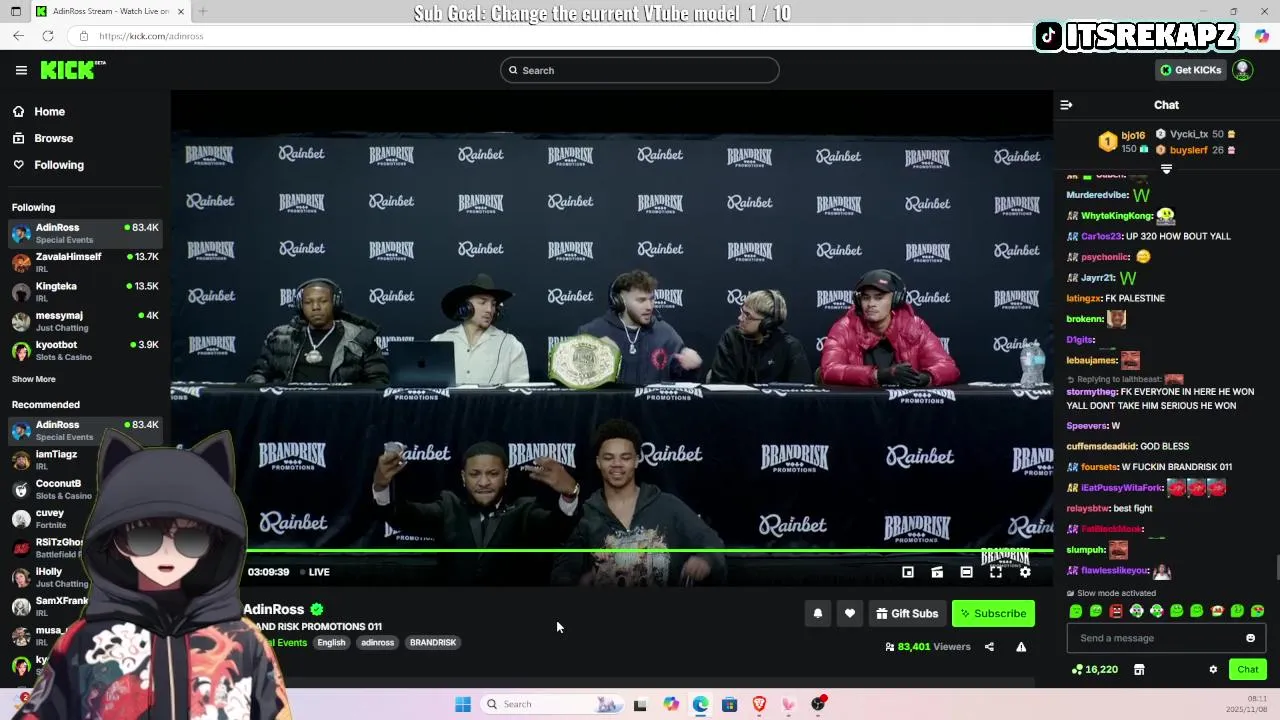Click the chat scrollbar
Screen dimensions: 1280x720
click(1276, 568)
